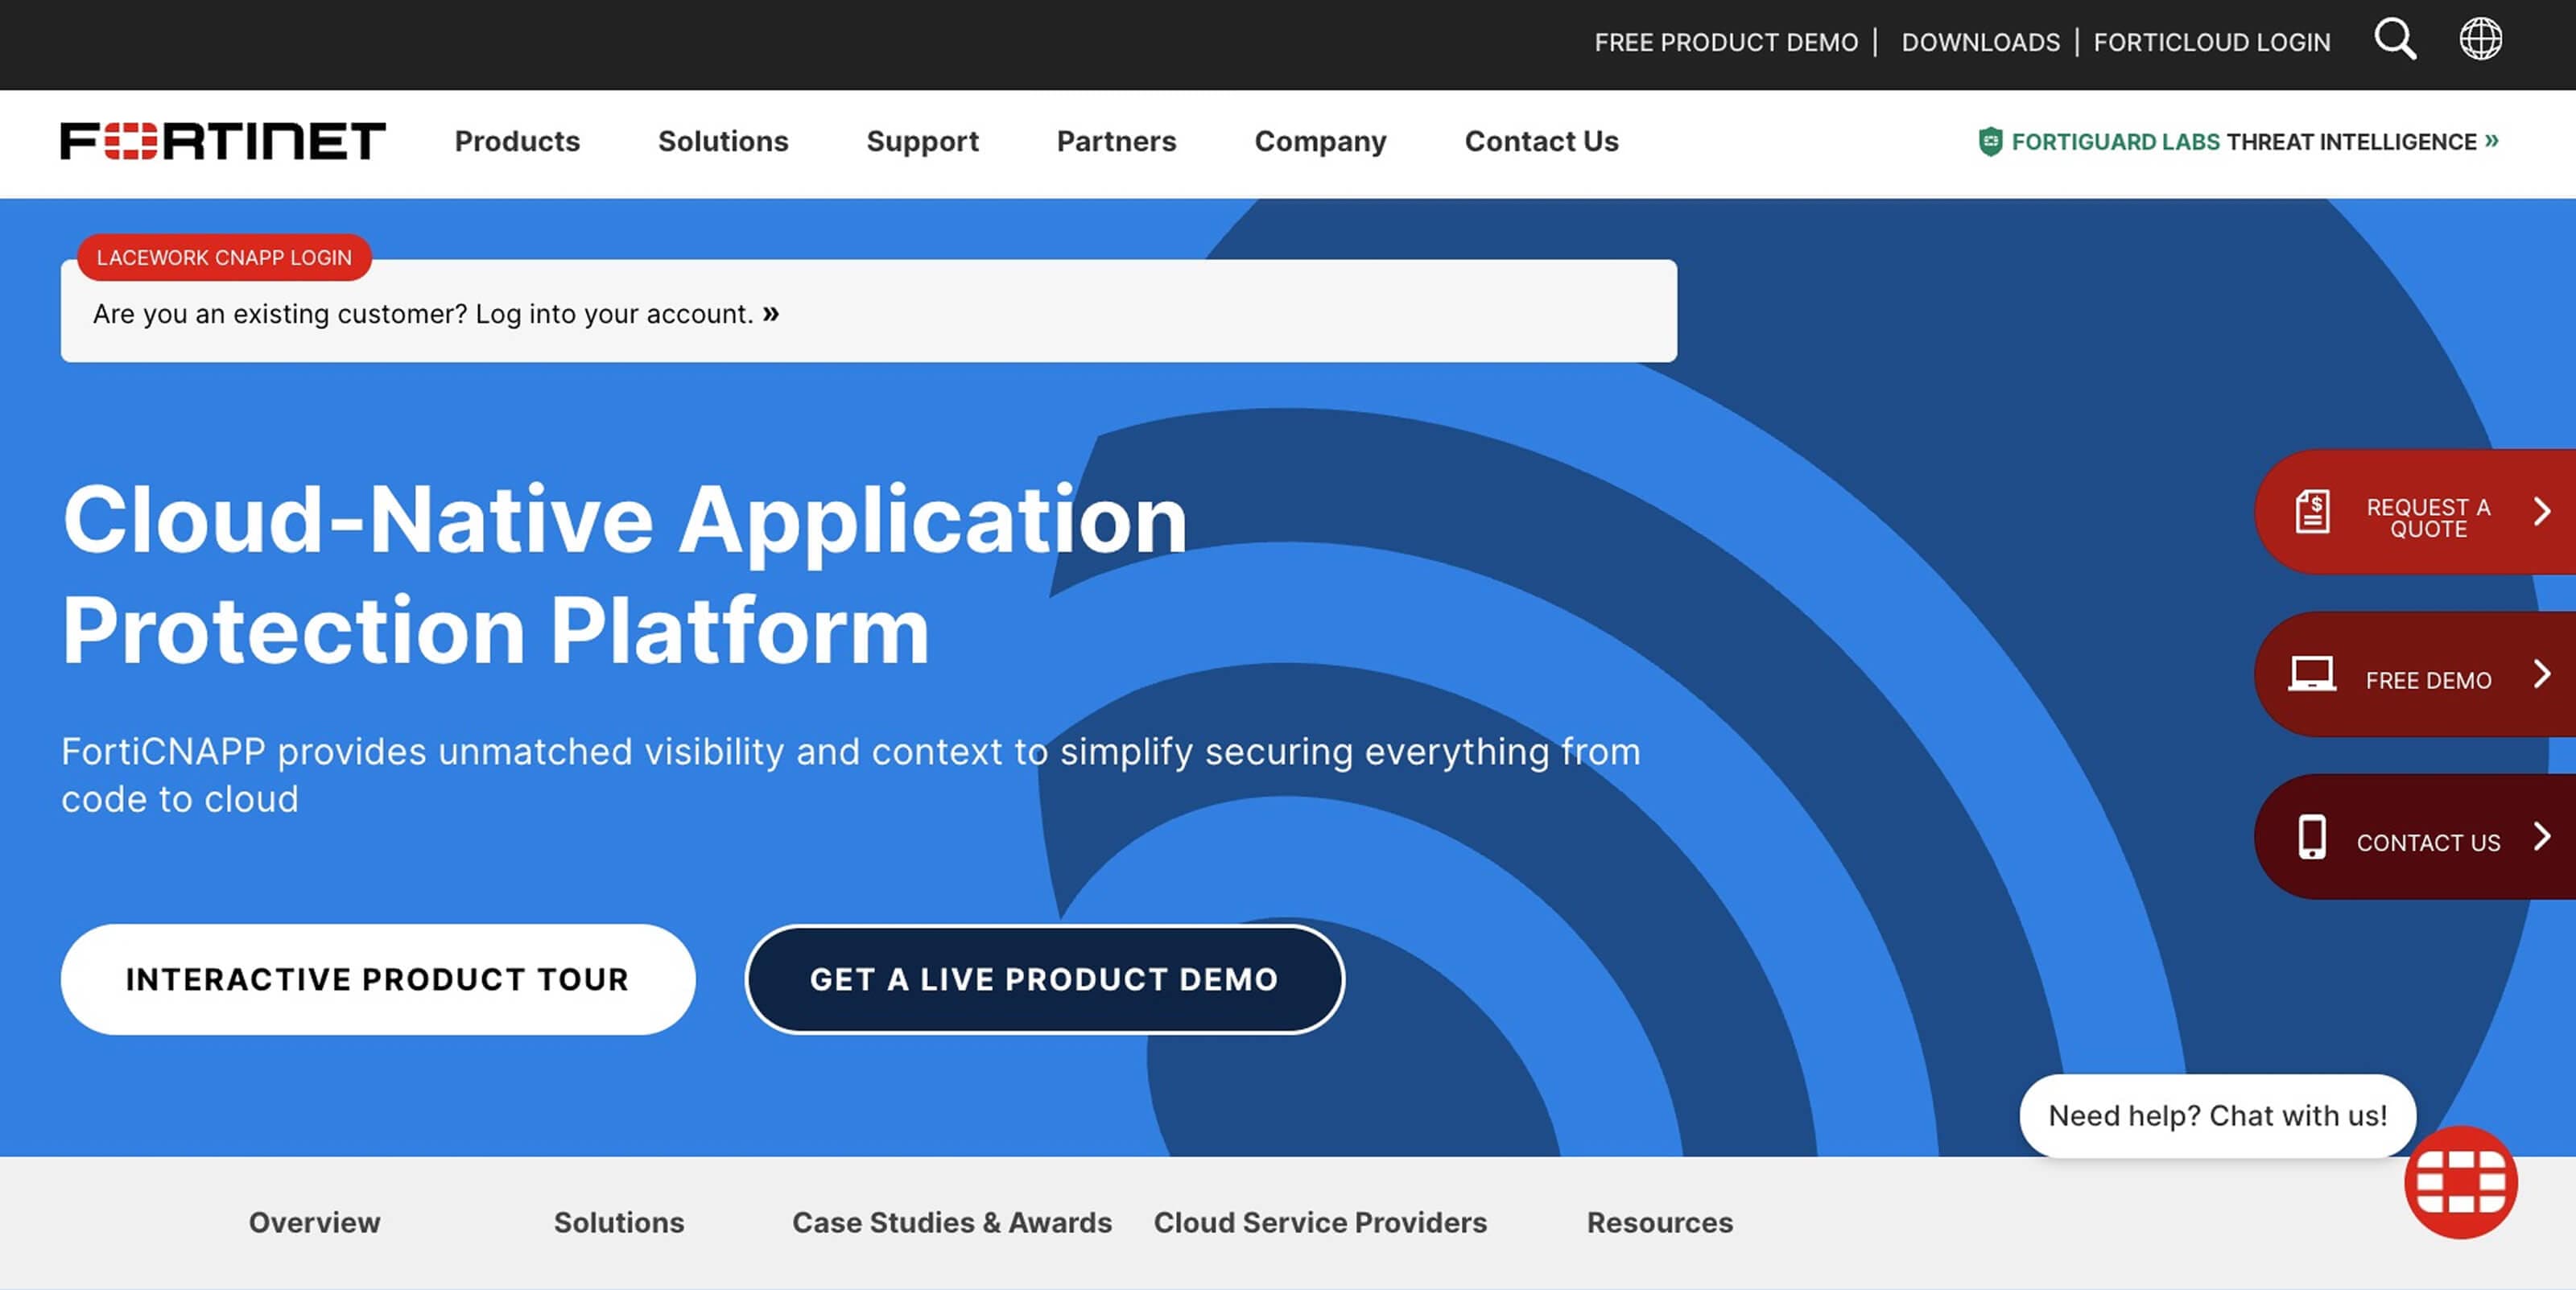
Task: Click the Free Demo side label
Action: click(x=2428, y=680)
